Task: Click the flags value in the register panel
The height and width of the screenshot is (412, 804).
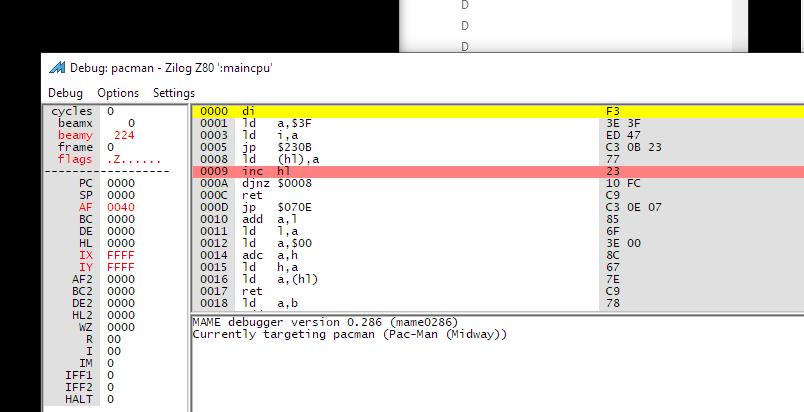Action: point(132,159)
